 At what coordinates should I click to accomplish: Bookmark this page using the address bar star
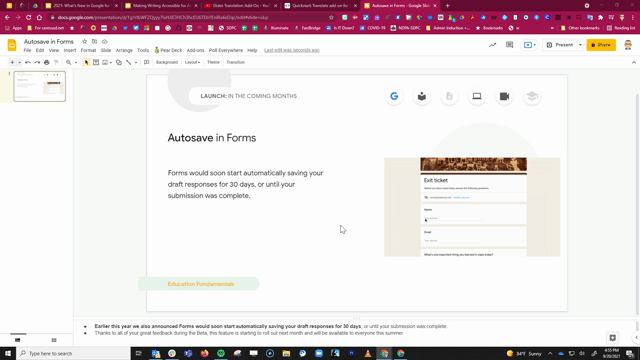coord(331,18)
